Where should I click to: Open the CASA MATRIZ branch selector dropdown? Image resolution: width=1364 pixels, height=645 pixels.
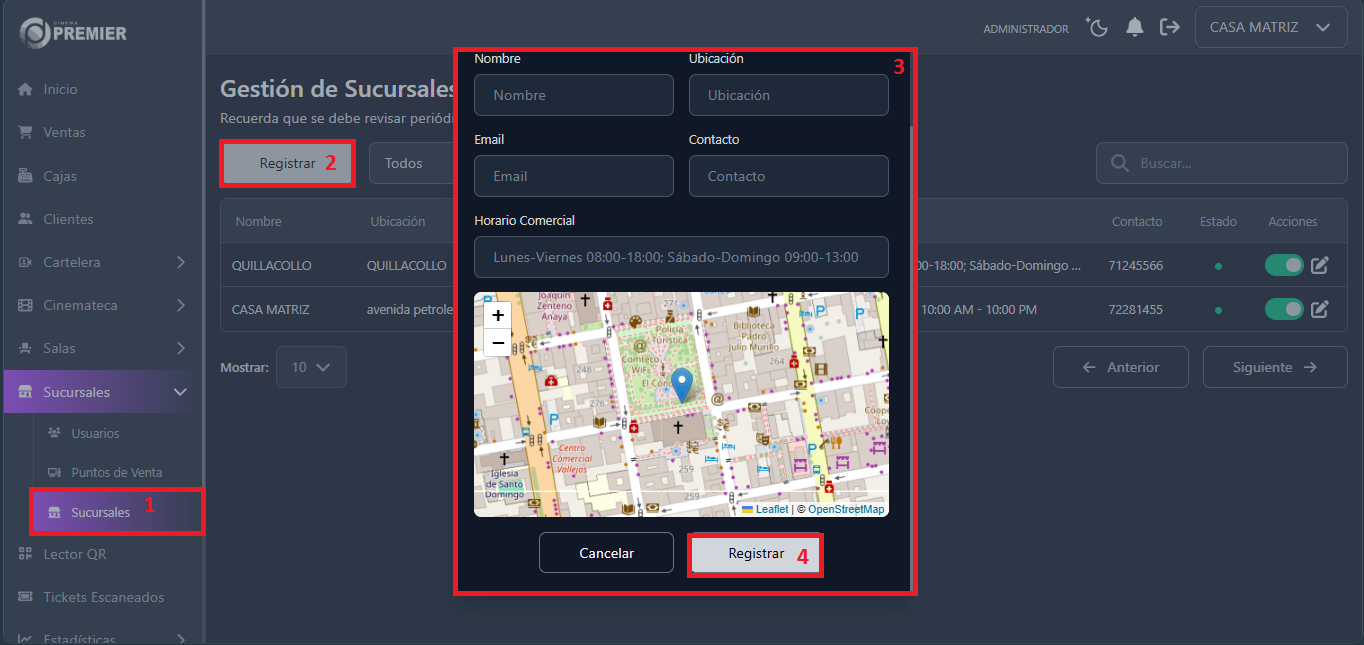1269,28
